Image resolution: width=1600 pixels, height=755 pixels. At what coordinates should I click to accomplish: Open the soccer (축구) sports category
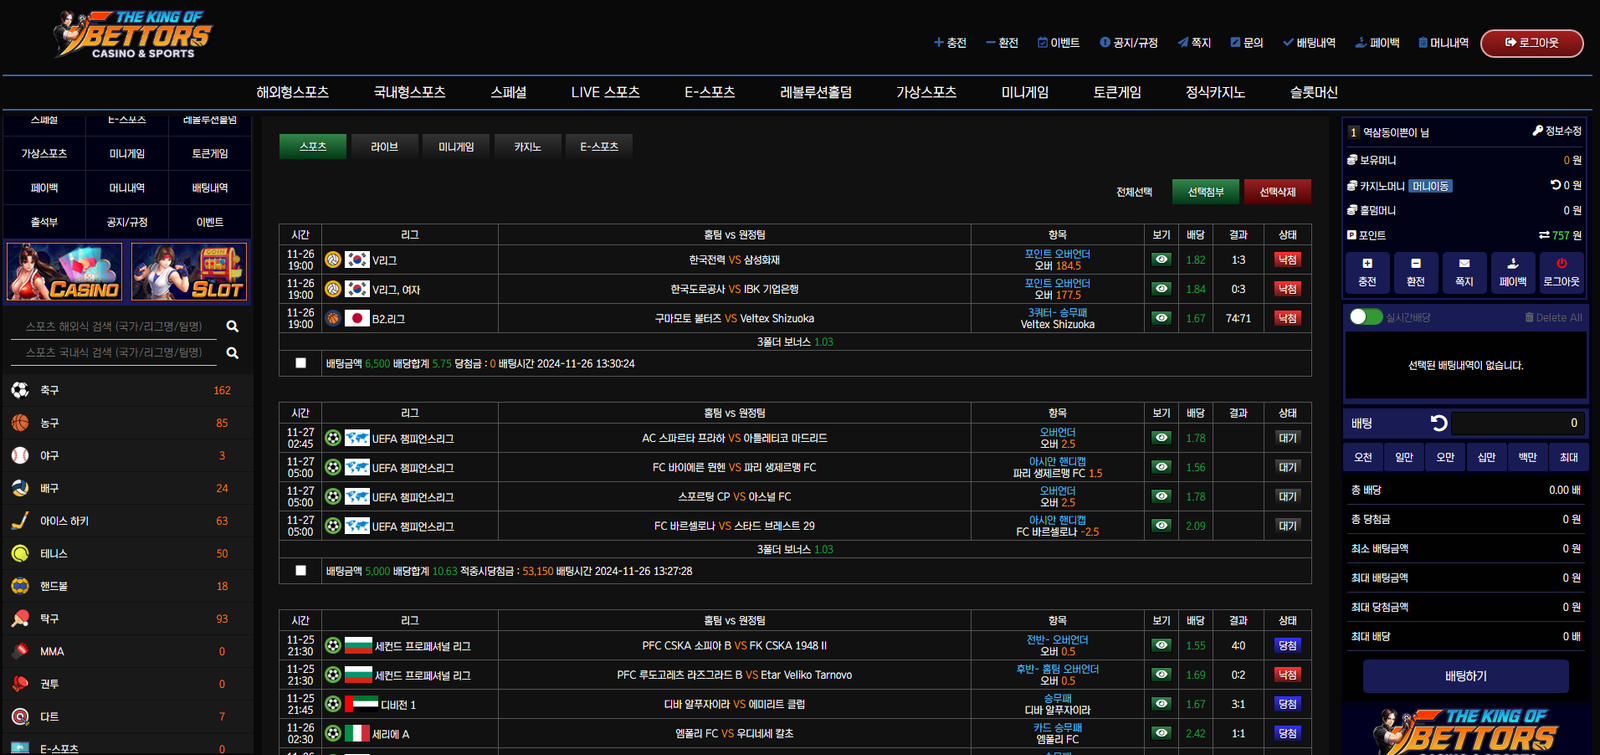49,390
